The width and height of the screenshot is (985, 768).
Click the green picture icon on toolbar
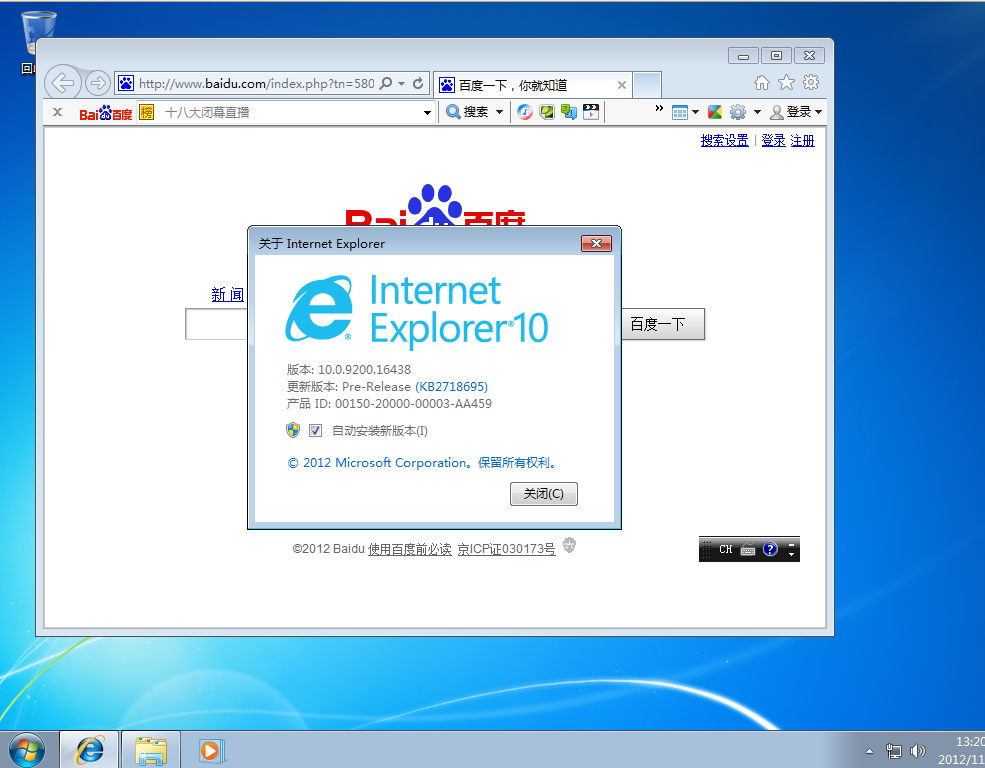click(x=547, y=112)
